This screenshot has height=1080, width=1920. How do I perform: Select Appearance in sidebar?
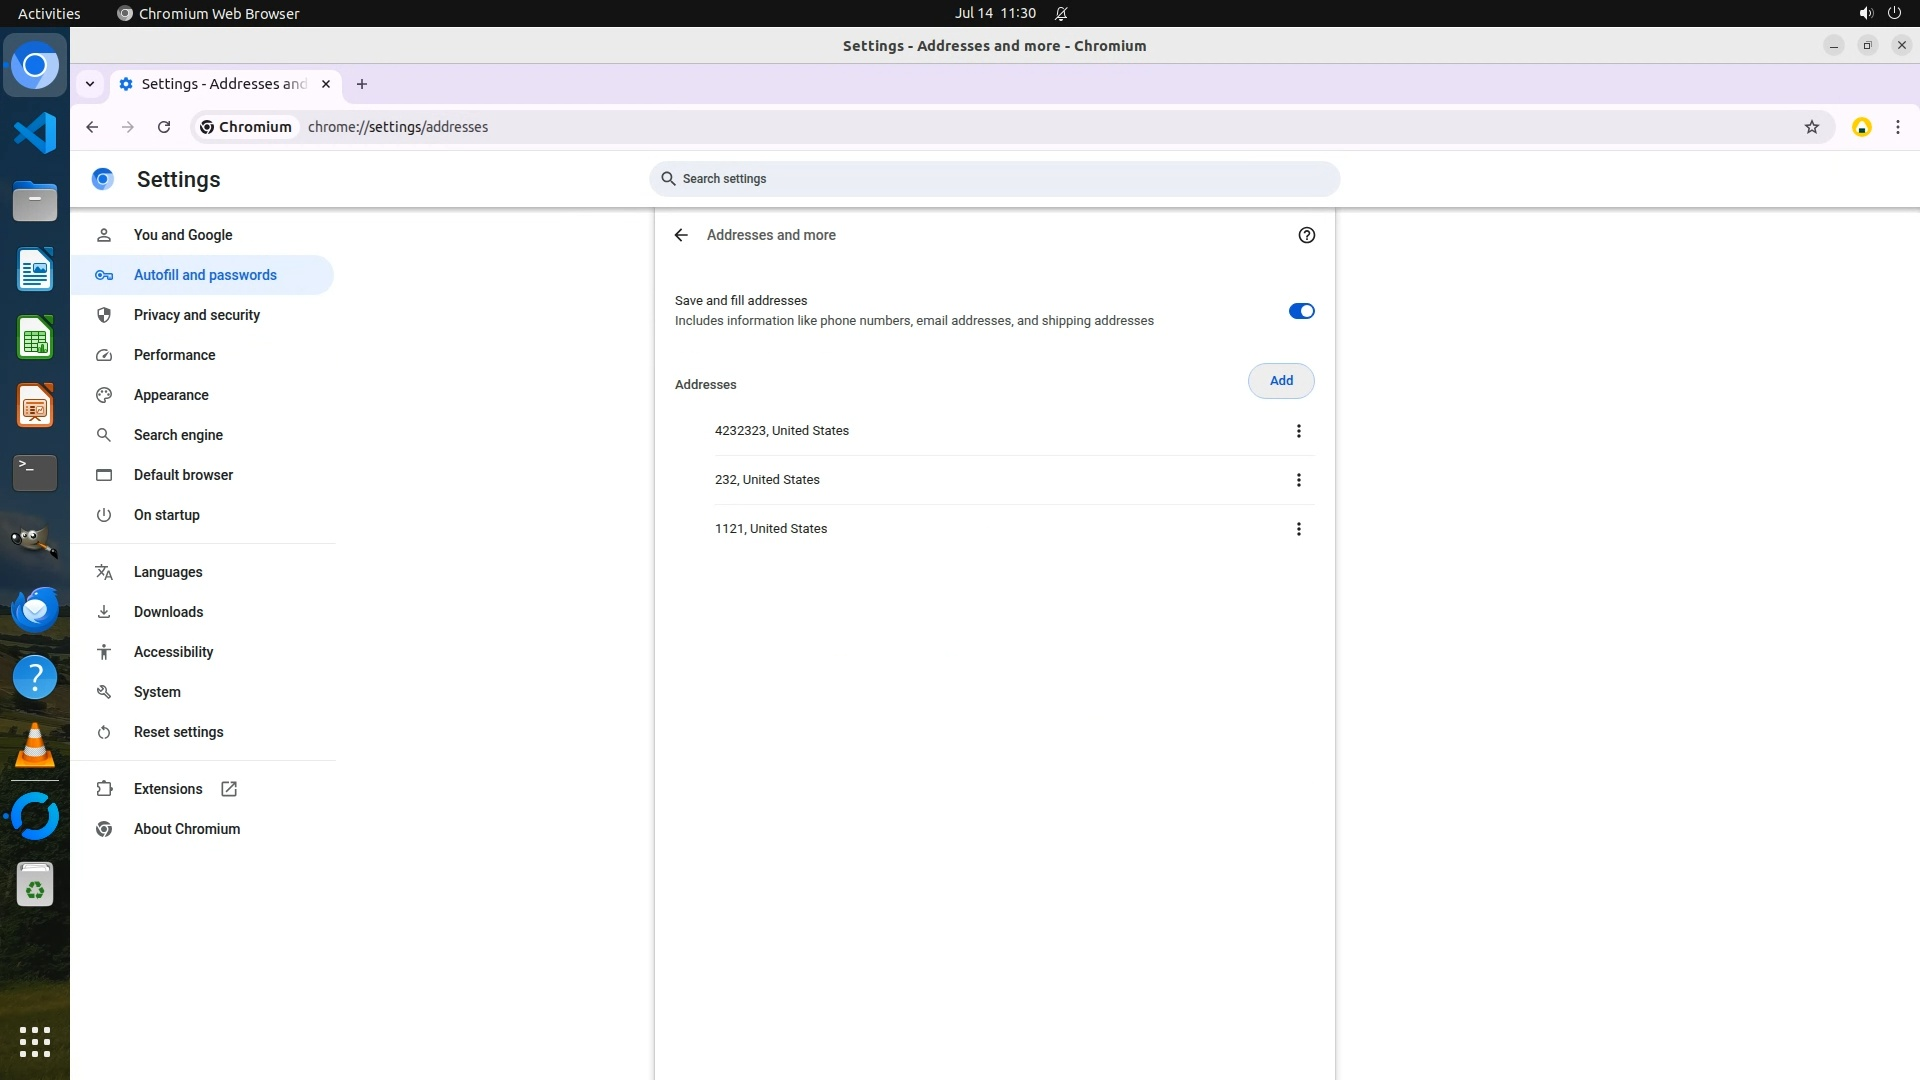pyautogui.click(x=171, y=395)
